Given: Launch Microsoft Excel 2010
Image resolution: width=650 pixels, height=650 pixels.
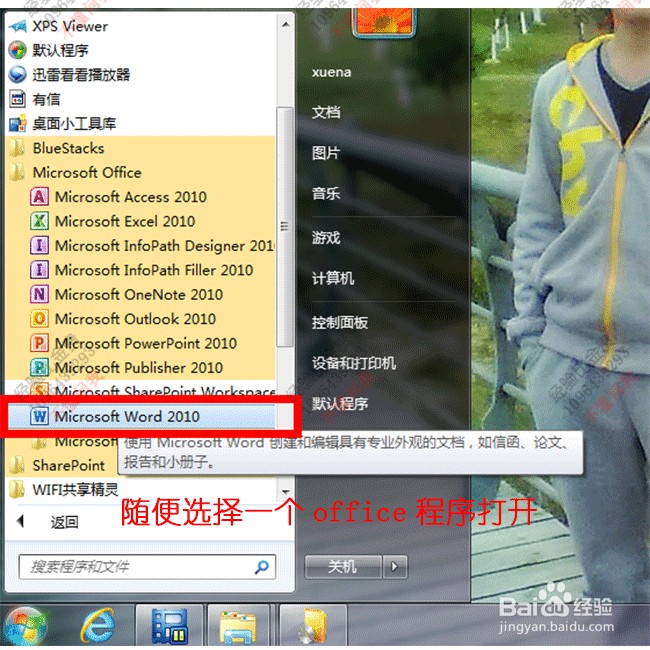Looking at the screenshot, I should click(x=141, y=221).
